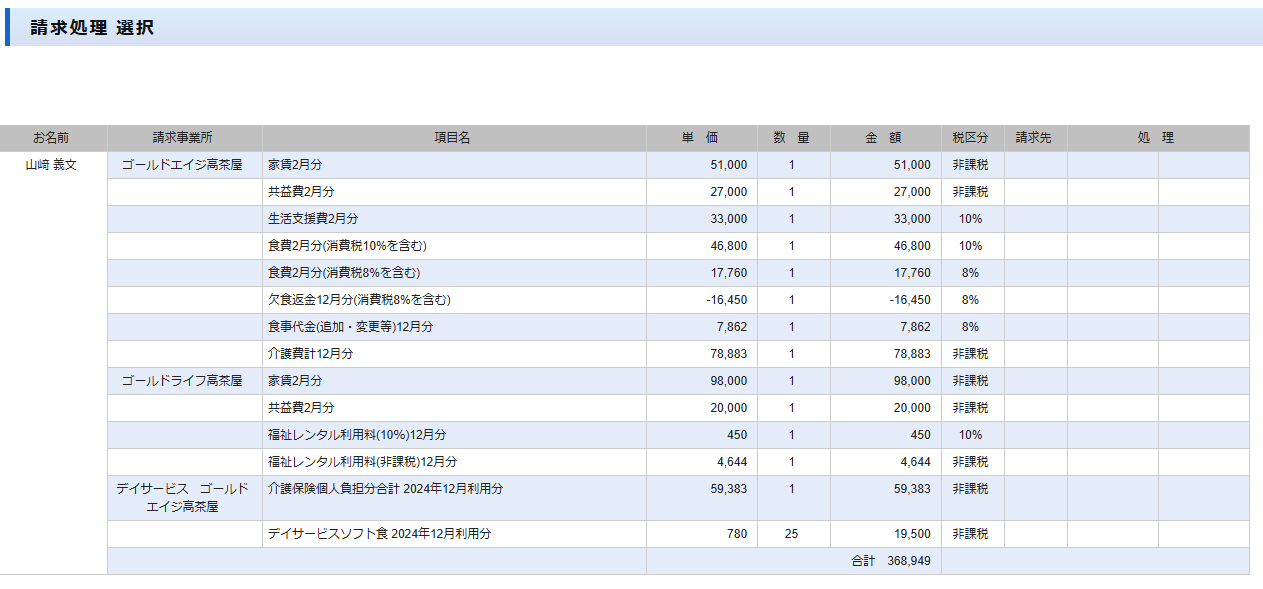Viewport: 1263px width, 589px height.
Task: Click the 介護費計12月分 item
Action: pos(311,354)
